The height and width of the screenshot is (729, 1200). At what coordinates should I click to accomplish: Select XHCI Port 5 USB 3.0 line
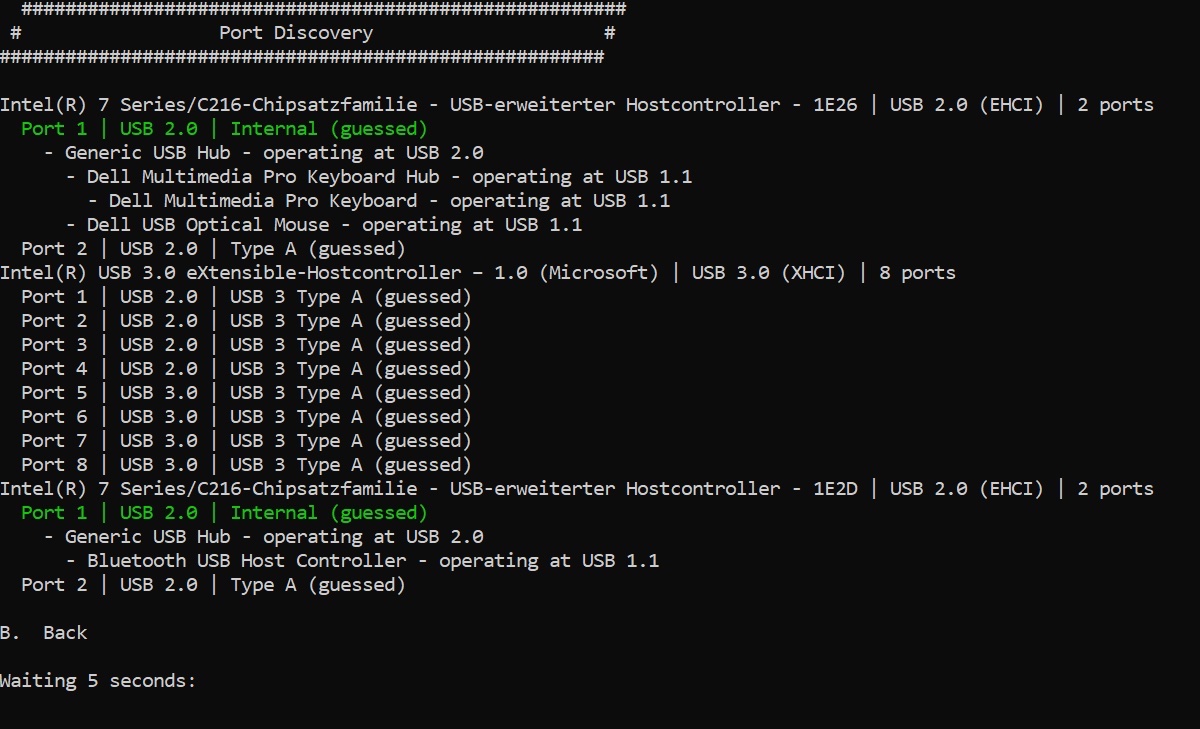(246, 393)
